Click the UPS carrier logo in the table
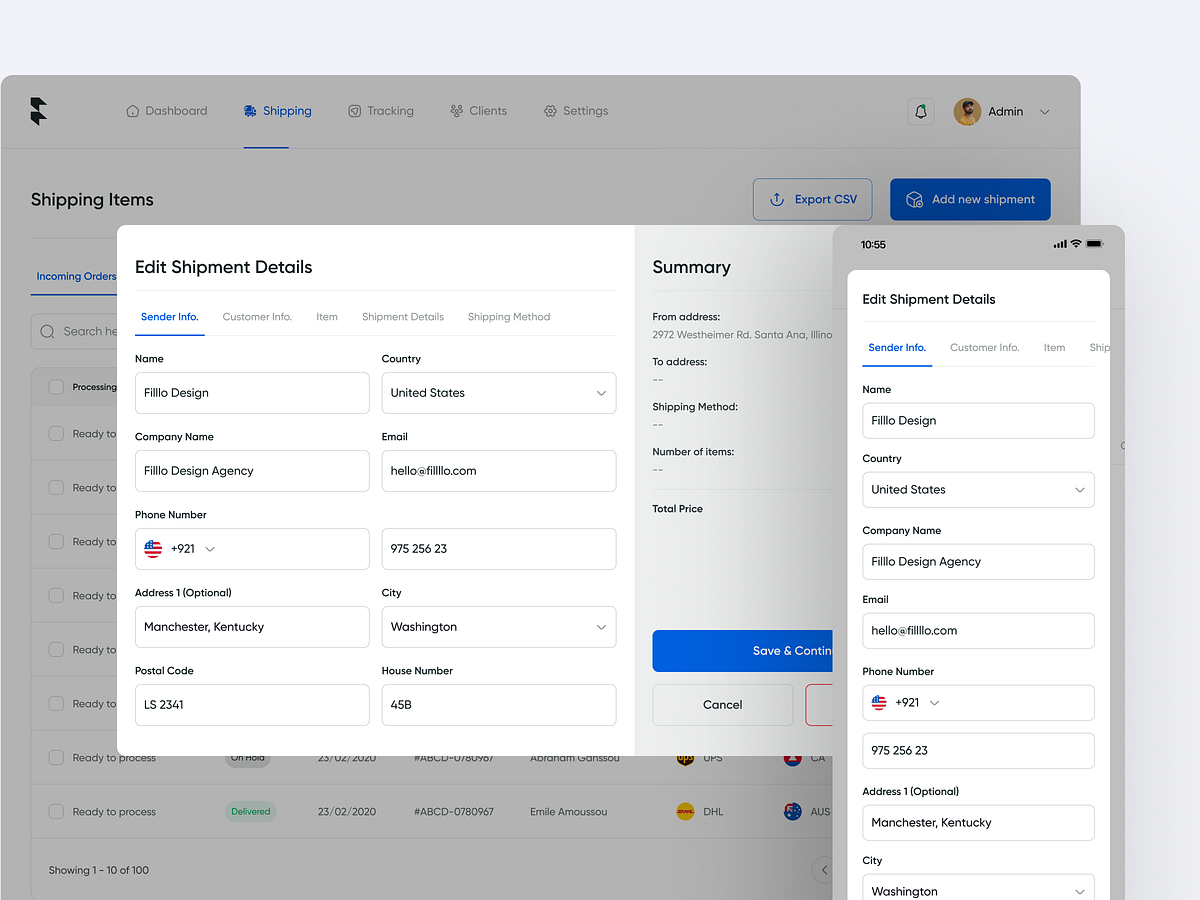This screenshot has width=1200, height=900. coord(685,758)
